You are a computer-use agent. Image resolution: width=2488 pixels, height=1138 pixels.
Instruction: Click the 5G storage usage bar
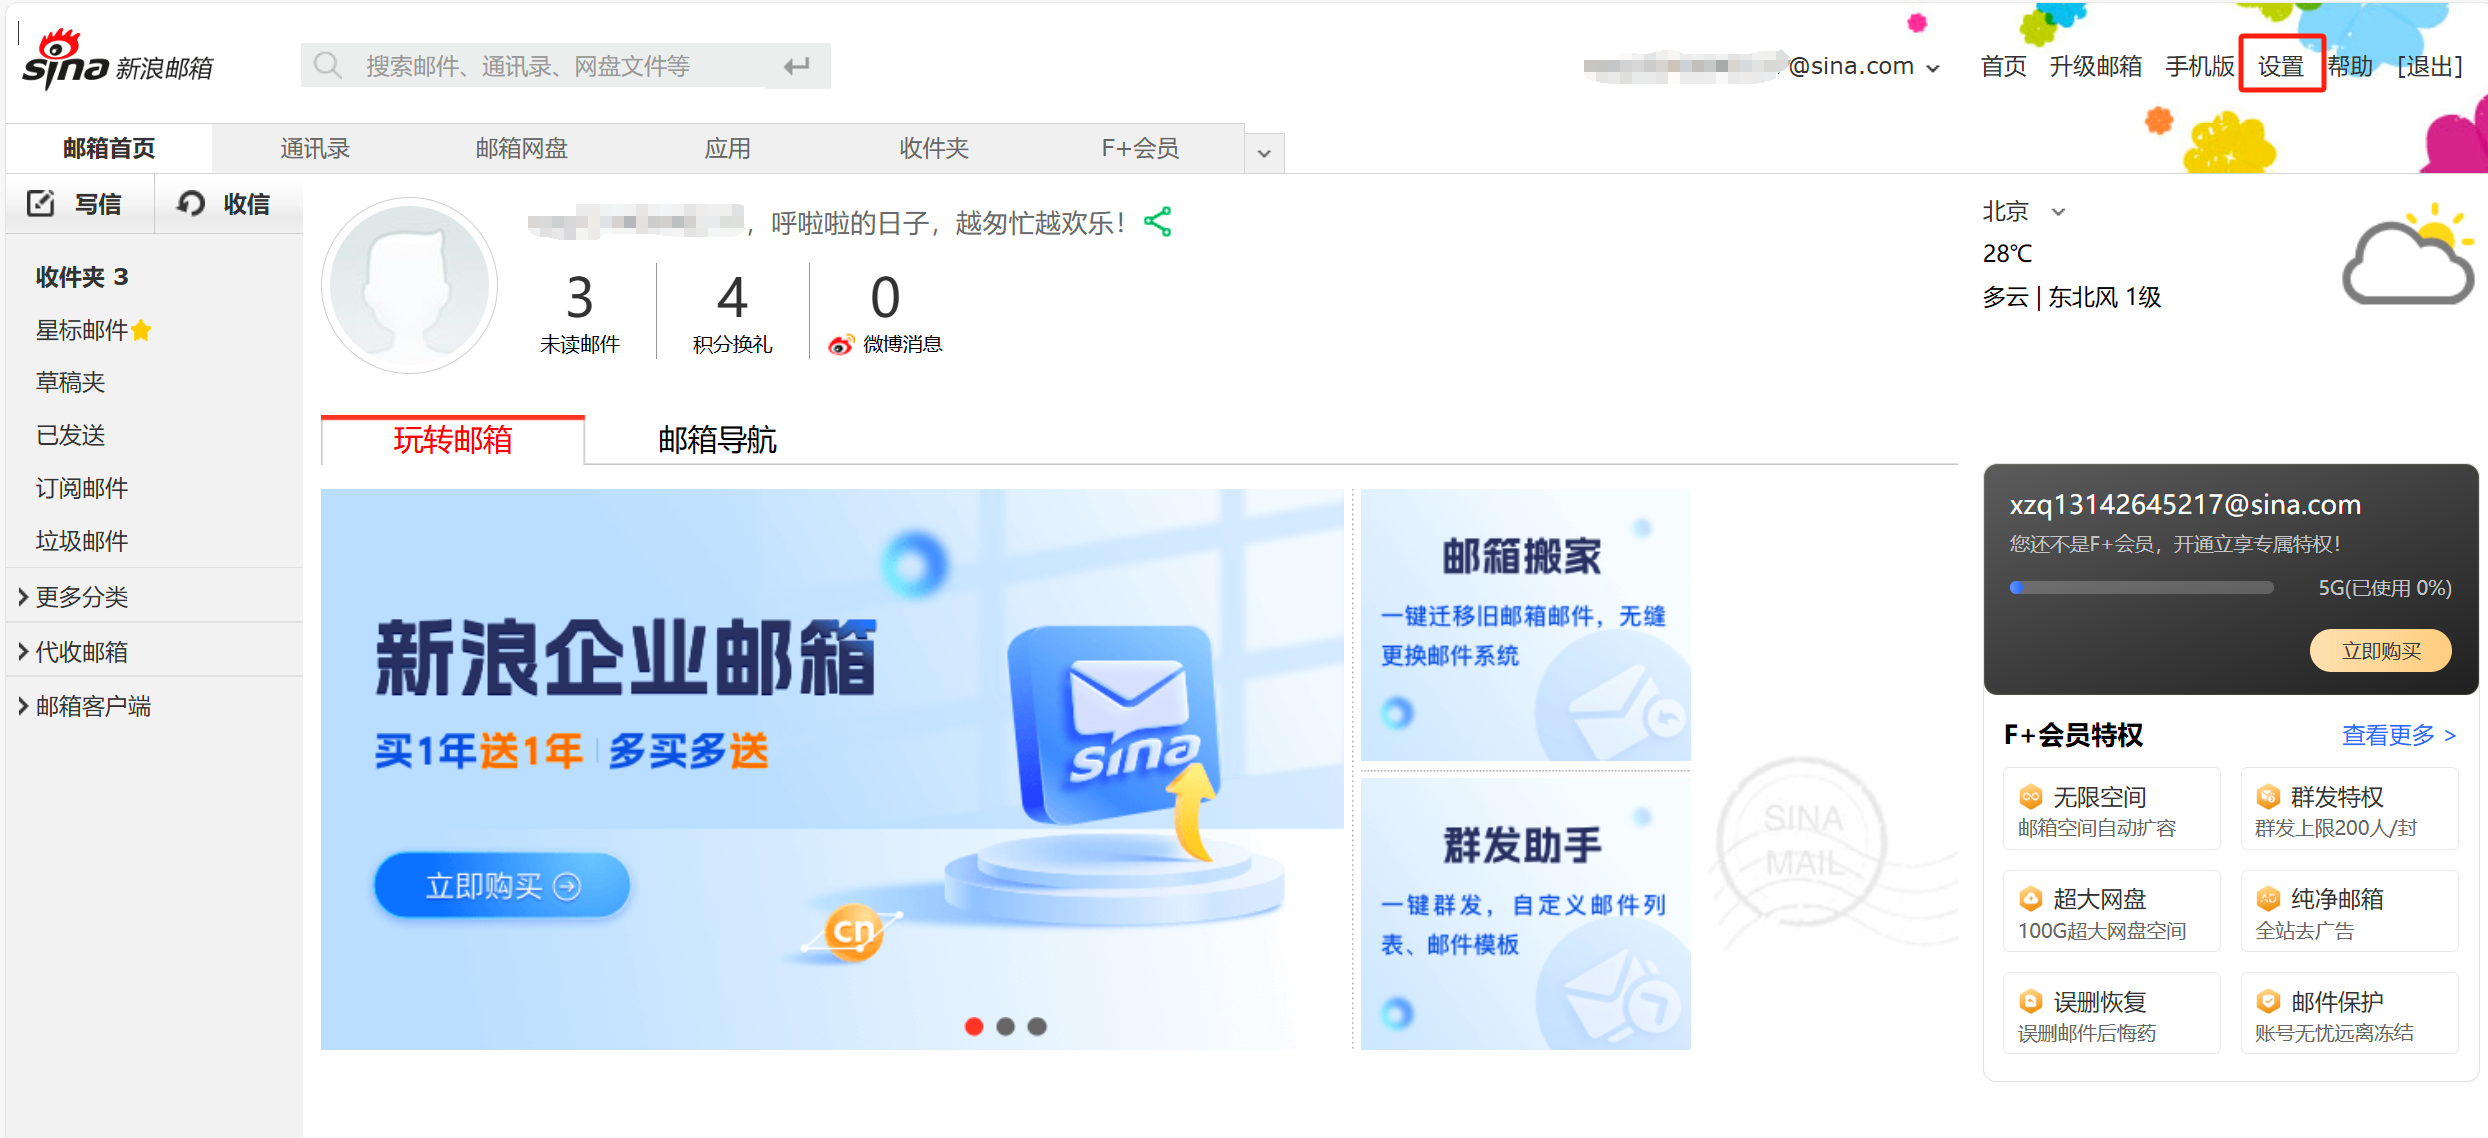(x=2141, y=588)
